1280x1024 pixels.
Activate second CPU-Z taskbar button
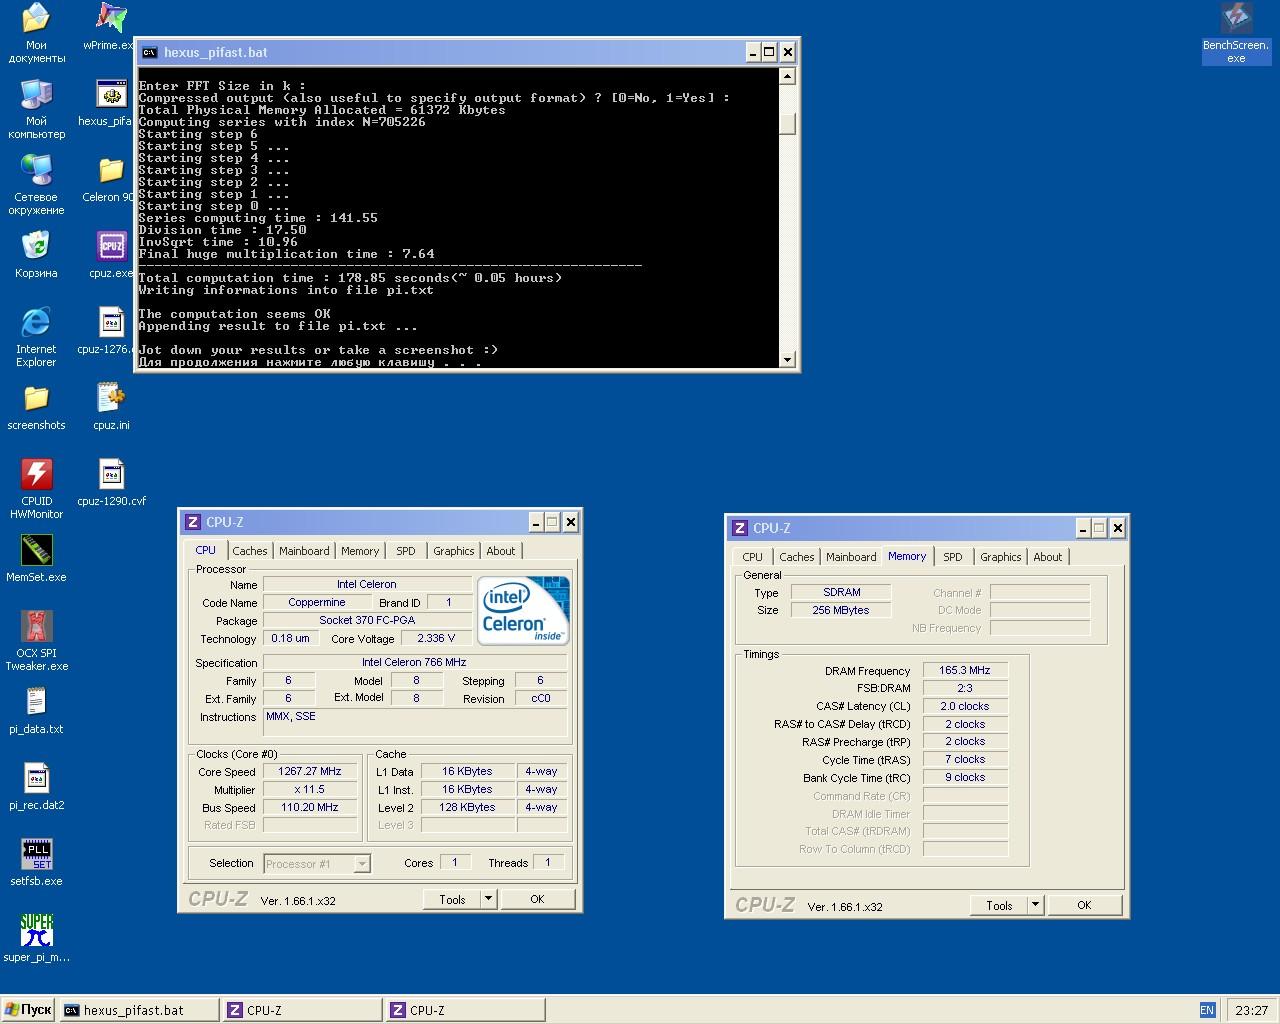point(465,1010)
